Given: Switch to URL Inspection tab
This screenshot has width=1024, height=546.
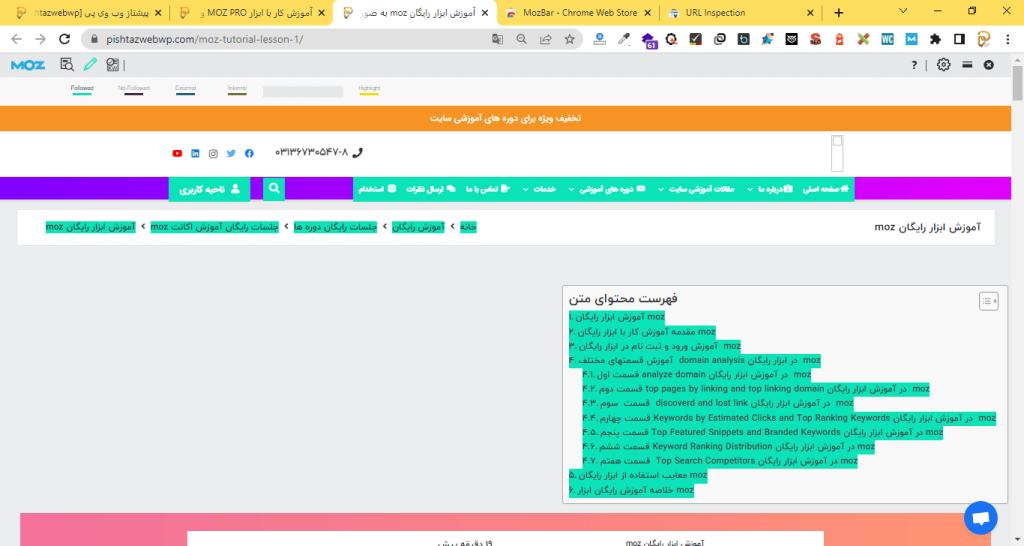Looking at the screenshot, I should click(741, 12).
